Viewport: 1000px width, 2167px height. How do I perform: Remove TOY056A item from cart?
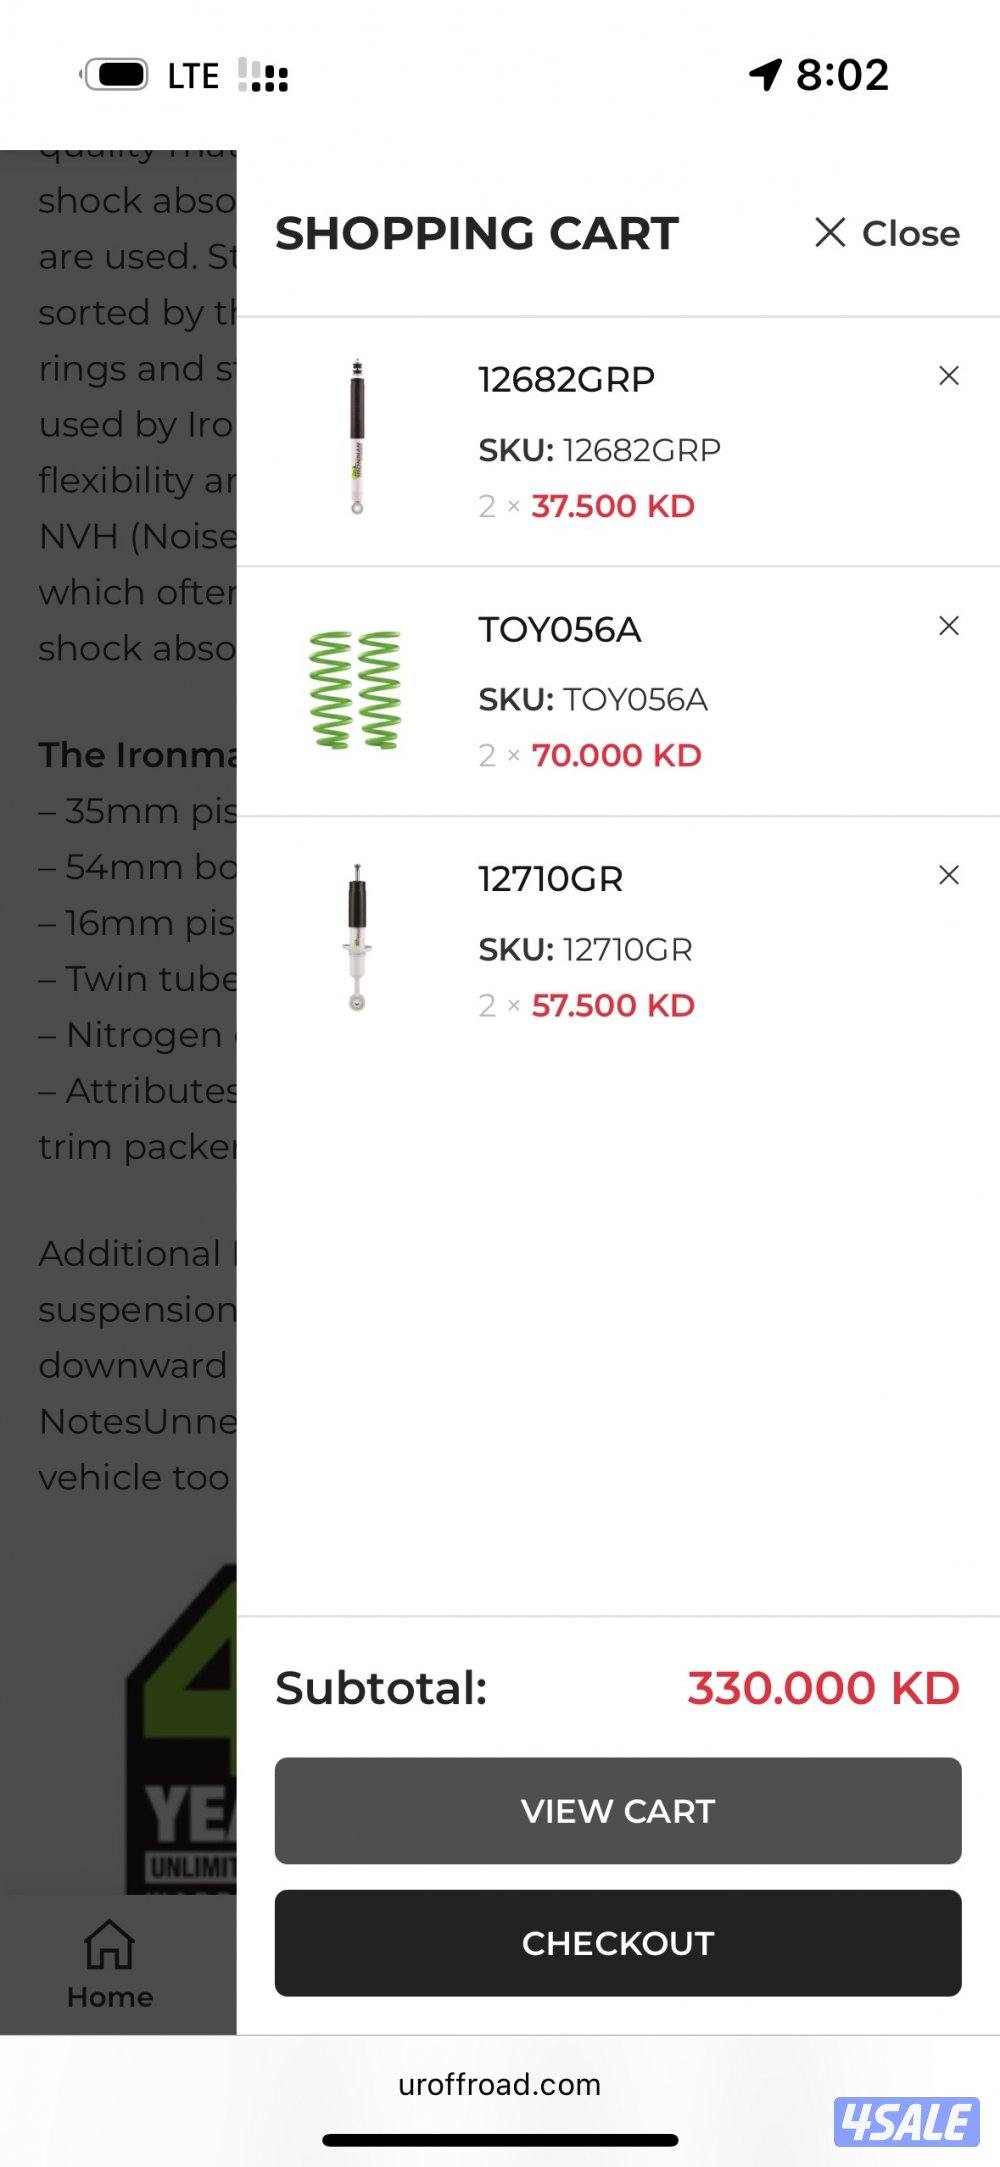tap(948, 626)
